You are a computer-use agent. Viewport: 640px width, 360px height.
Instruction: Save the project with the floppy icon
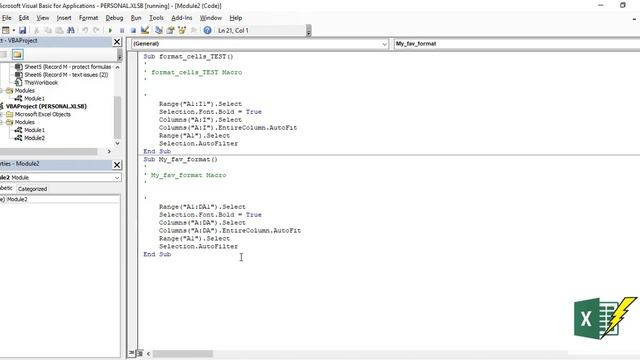point(22,30)
